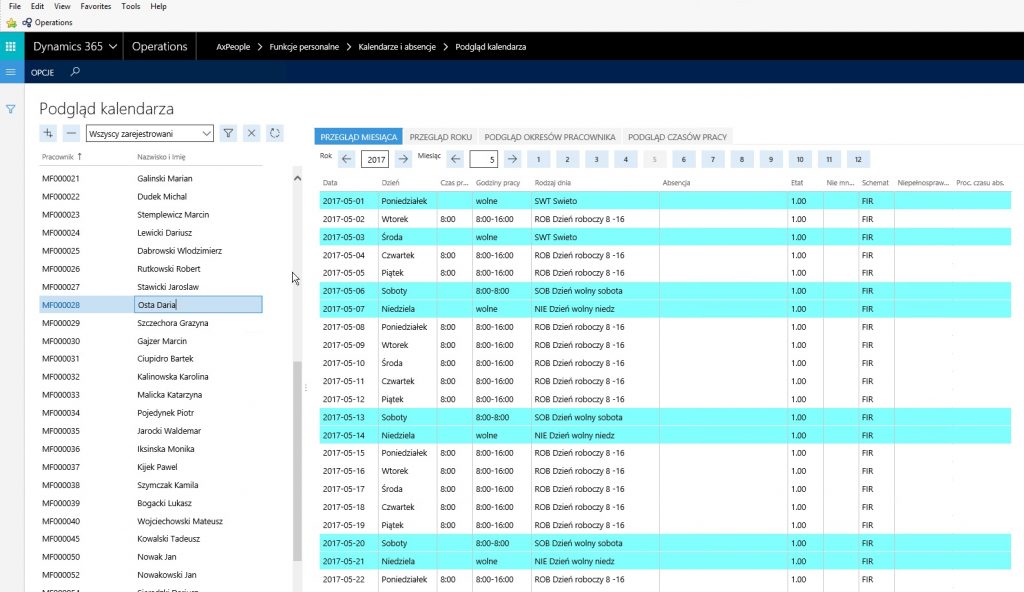
Task: Open the Tools menu
Action: tap(131, 6)
